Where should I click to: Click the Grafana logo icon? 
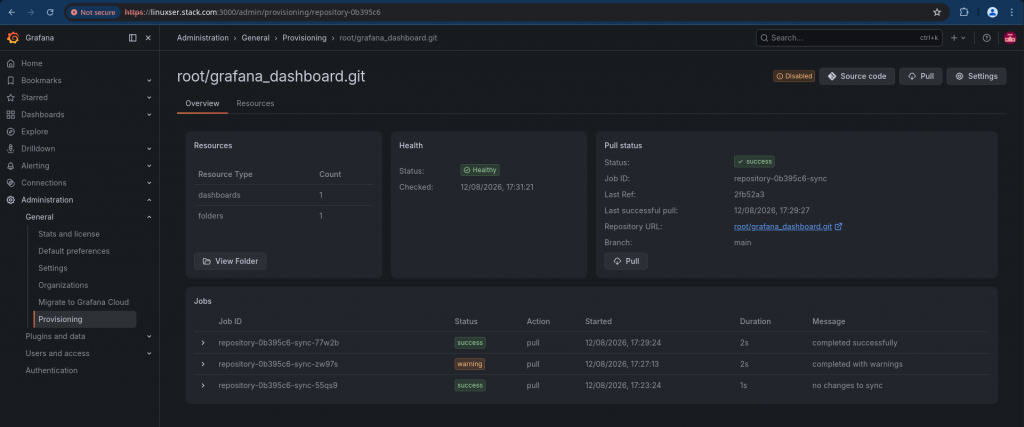[12, 38]
